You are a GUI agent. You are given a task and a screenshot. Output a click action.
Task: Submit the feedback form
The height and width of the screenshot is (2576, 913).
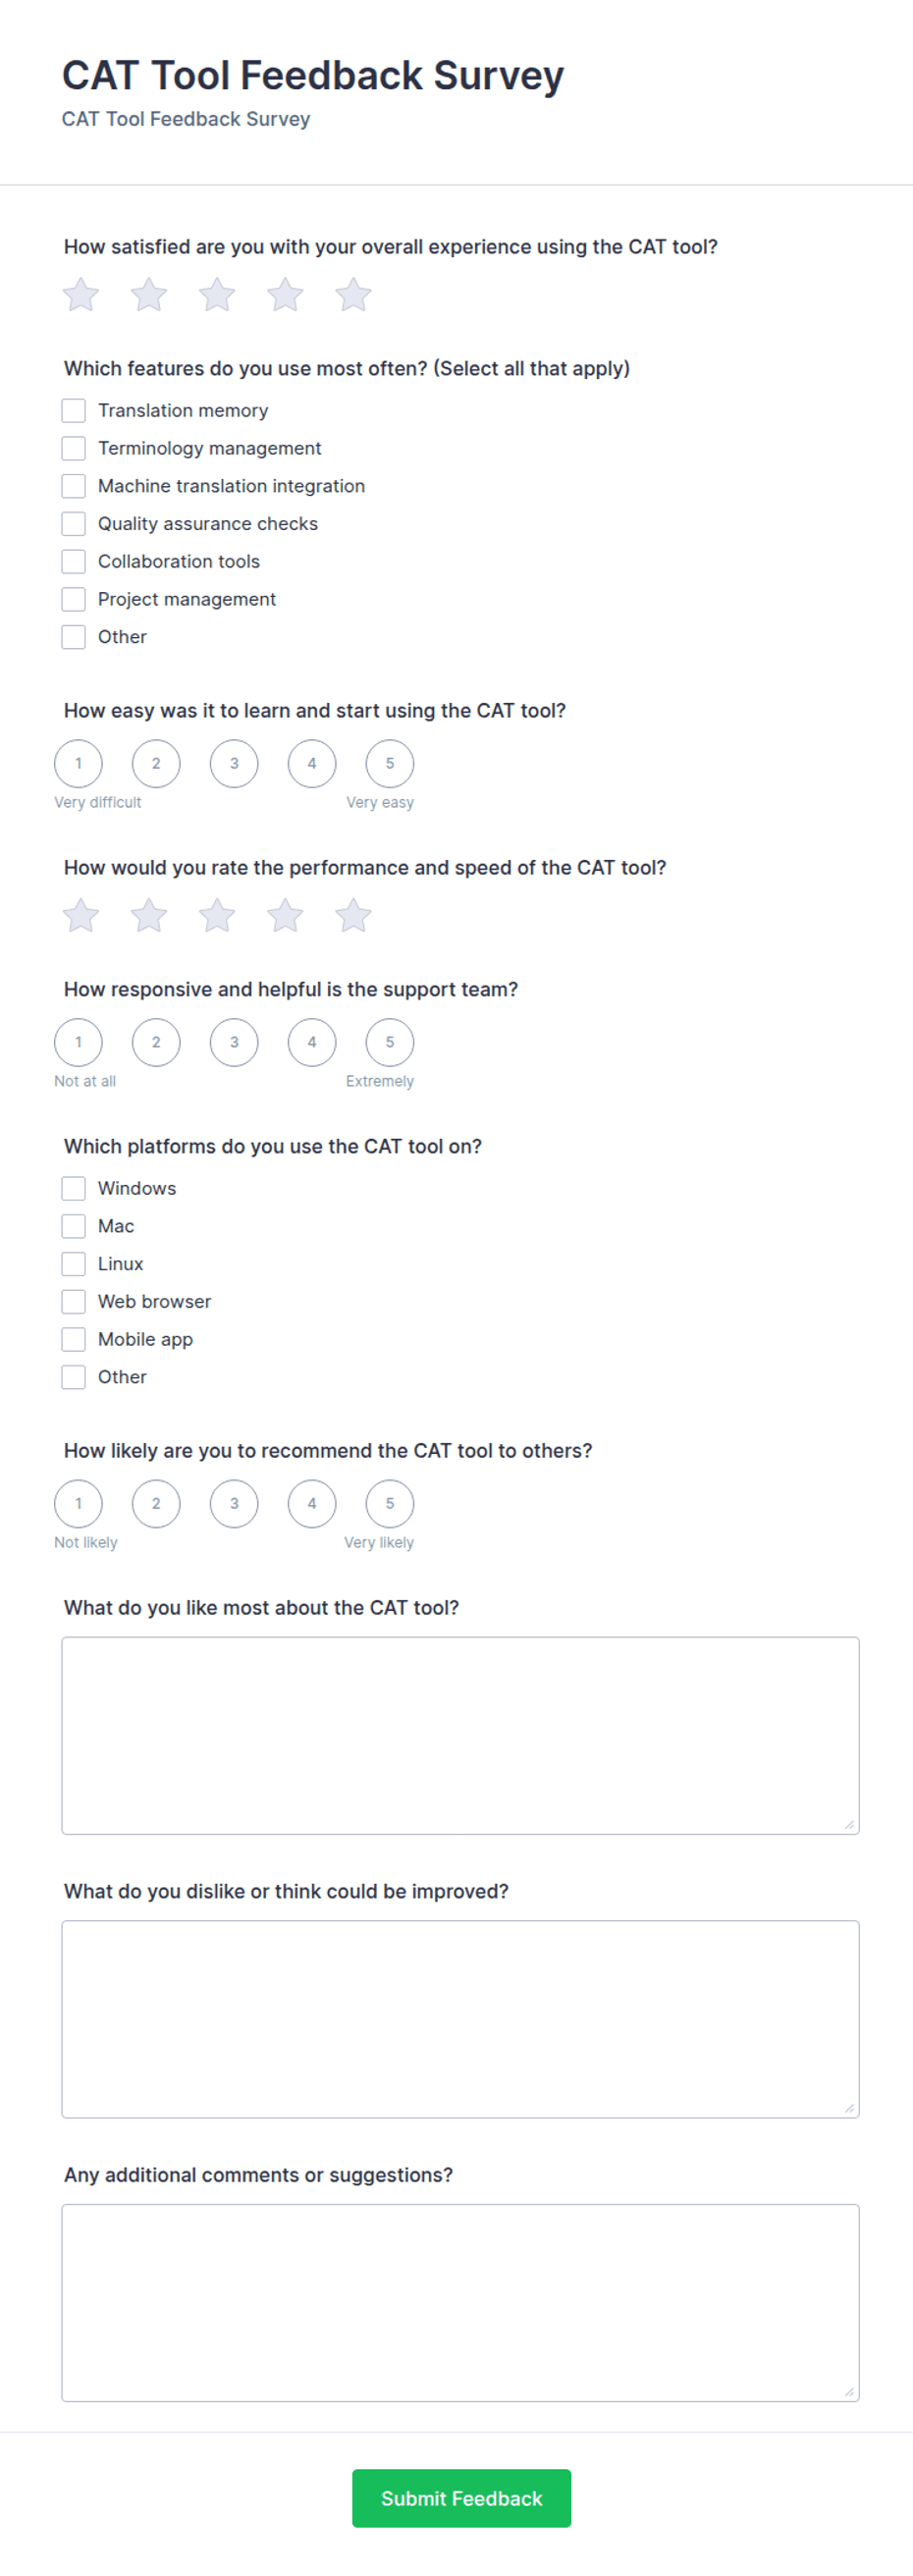pos(461,2499)
